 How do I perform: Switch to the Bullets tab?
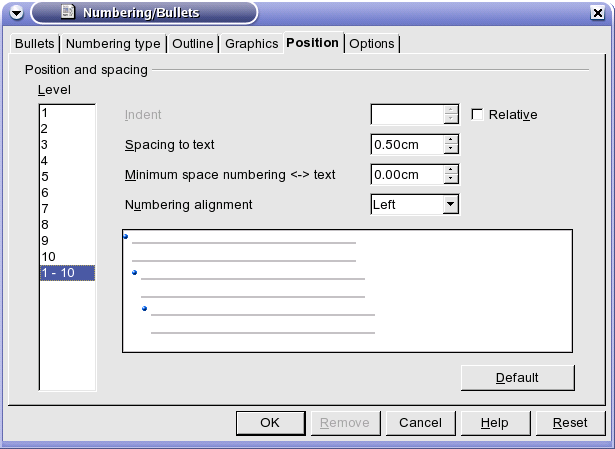tap(35, 44)
